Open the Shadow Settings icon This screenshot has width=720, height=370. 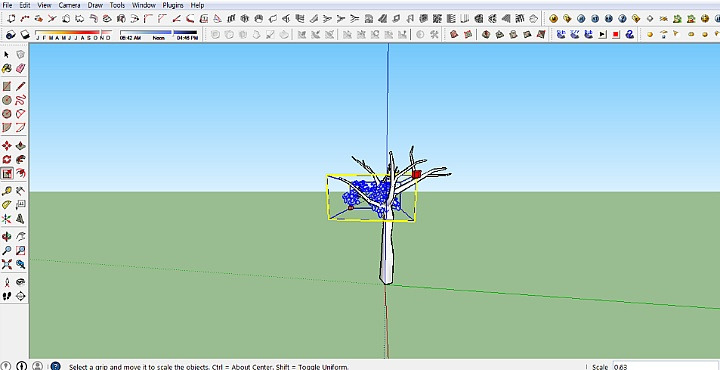click(11, 34)
